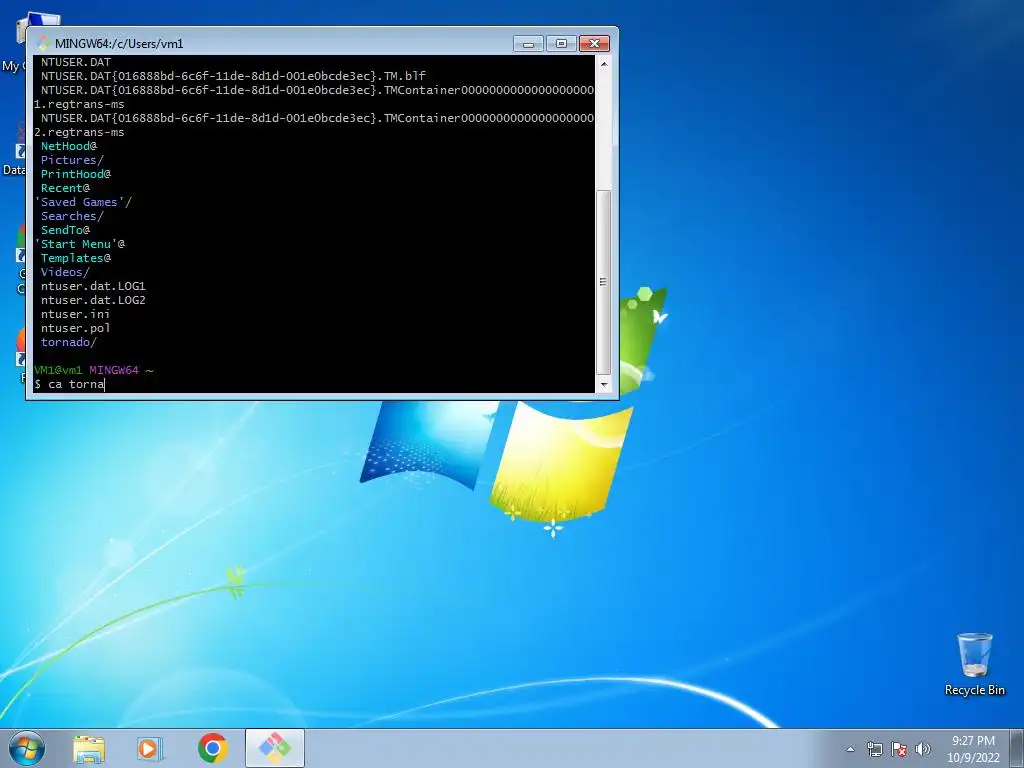
Task: Click the '$ ca torna' command input line
Action: click(69, 384)
